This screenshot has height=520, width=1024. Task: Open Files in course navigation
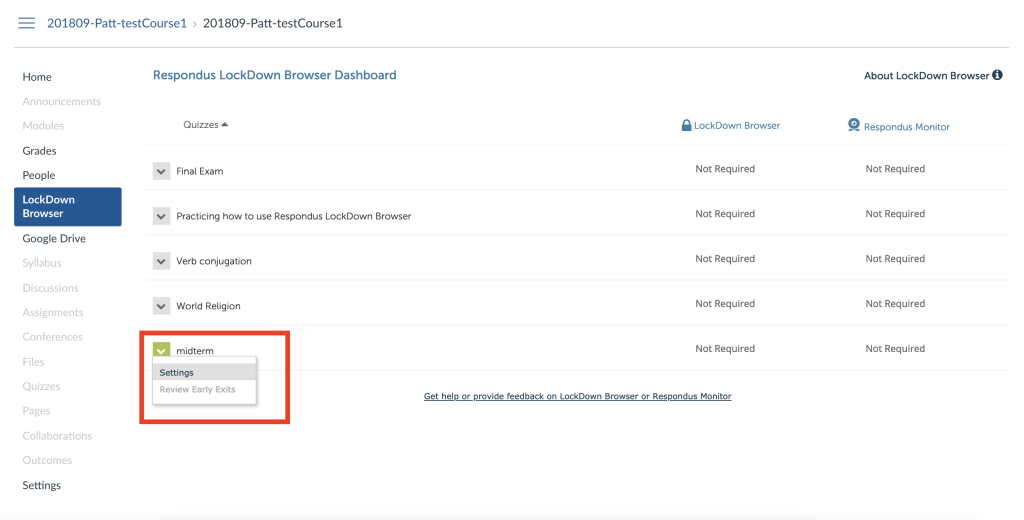click(x=33, y=362)
